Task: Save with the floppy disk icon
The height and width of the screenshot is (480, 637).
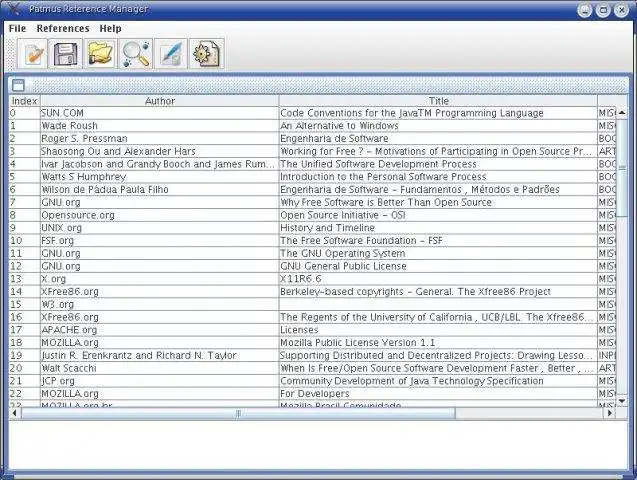Action: coord(66,54)
